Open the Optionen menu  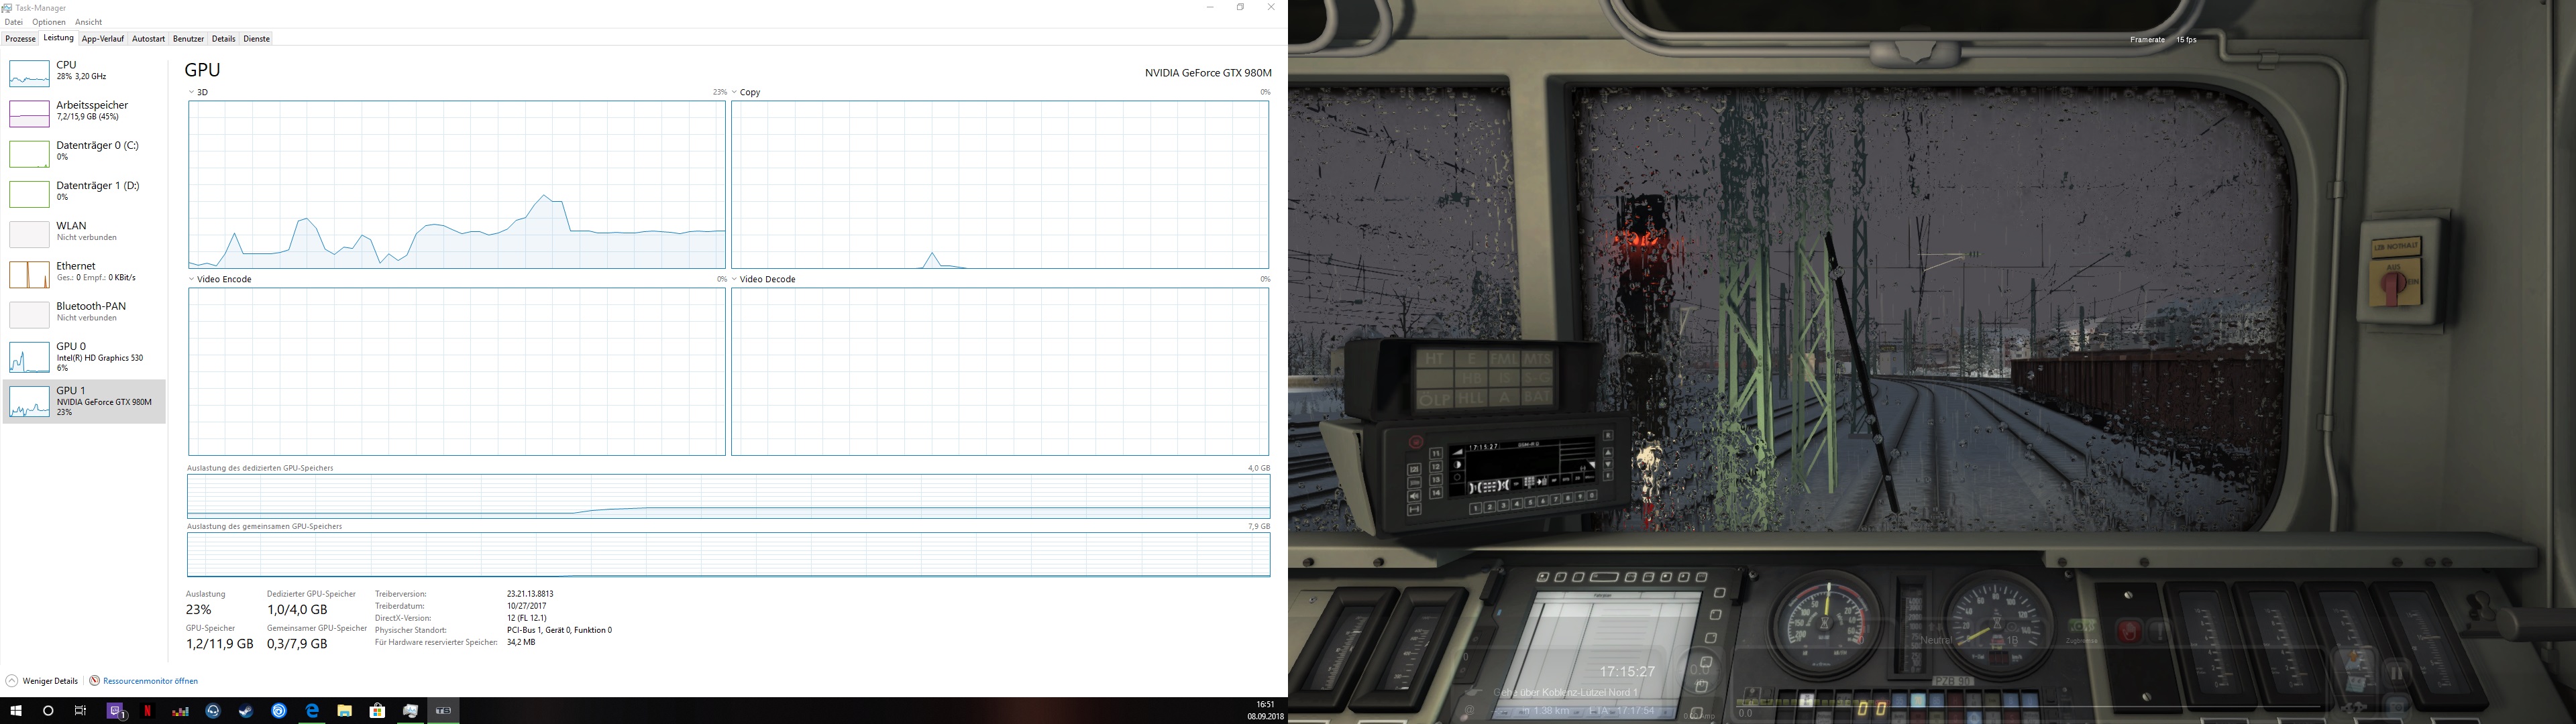point(48,22)
